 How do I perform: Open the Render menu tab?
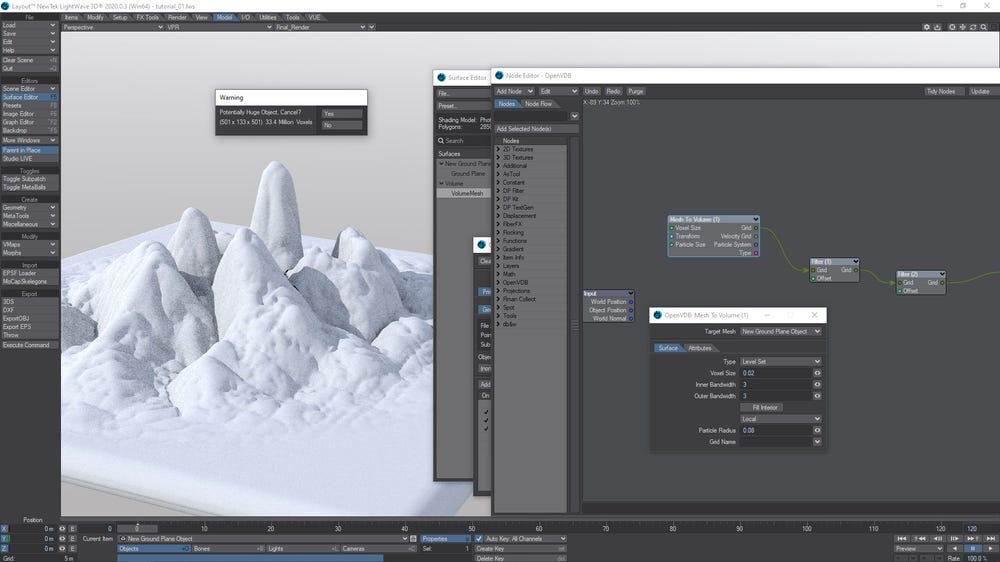tap(177, 17)
